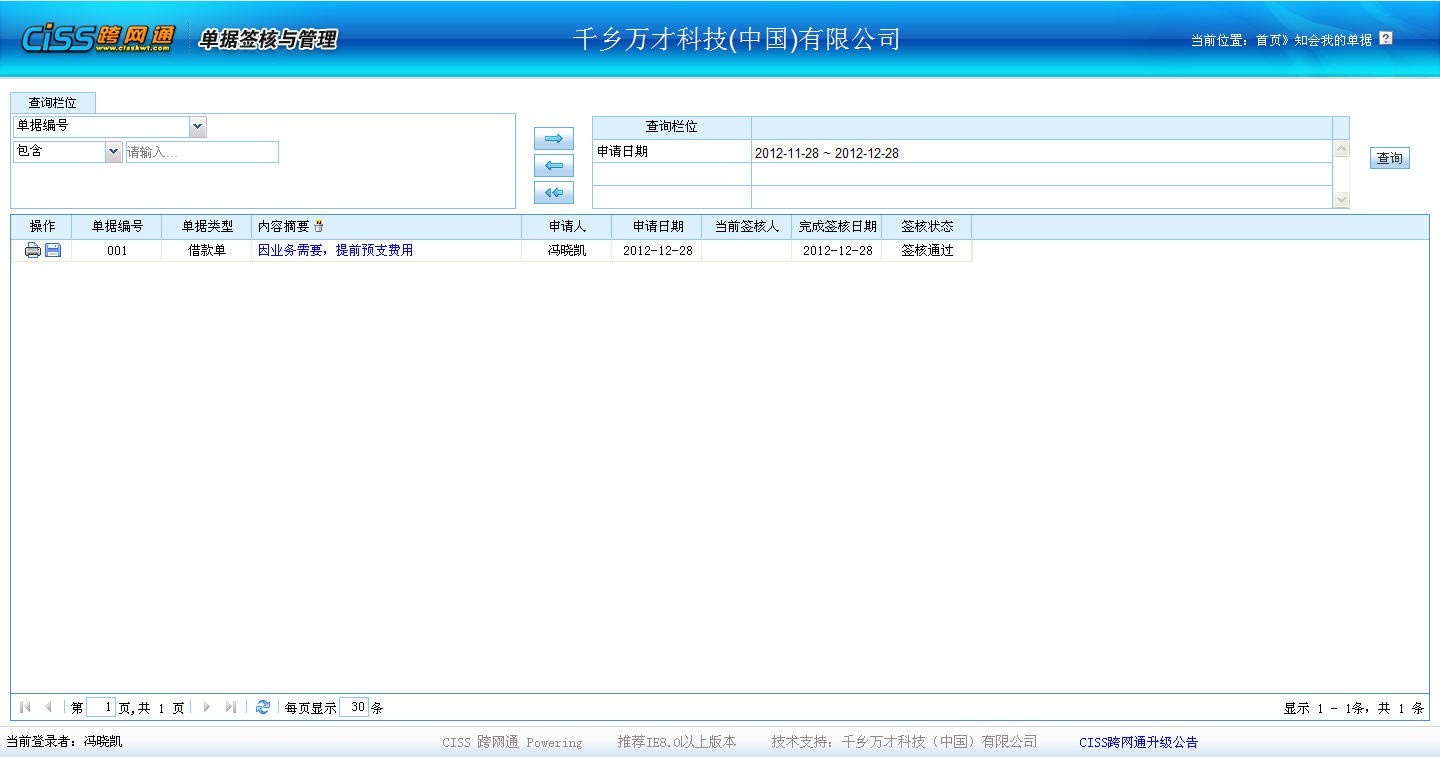Click the right arrow to add query field
This screenshot has height=757, width=1440.
click(553, 139)
